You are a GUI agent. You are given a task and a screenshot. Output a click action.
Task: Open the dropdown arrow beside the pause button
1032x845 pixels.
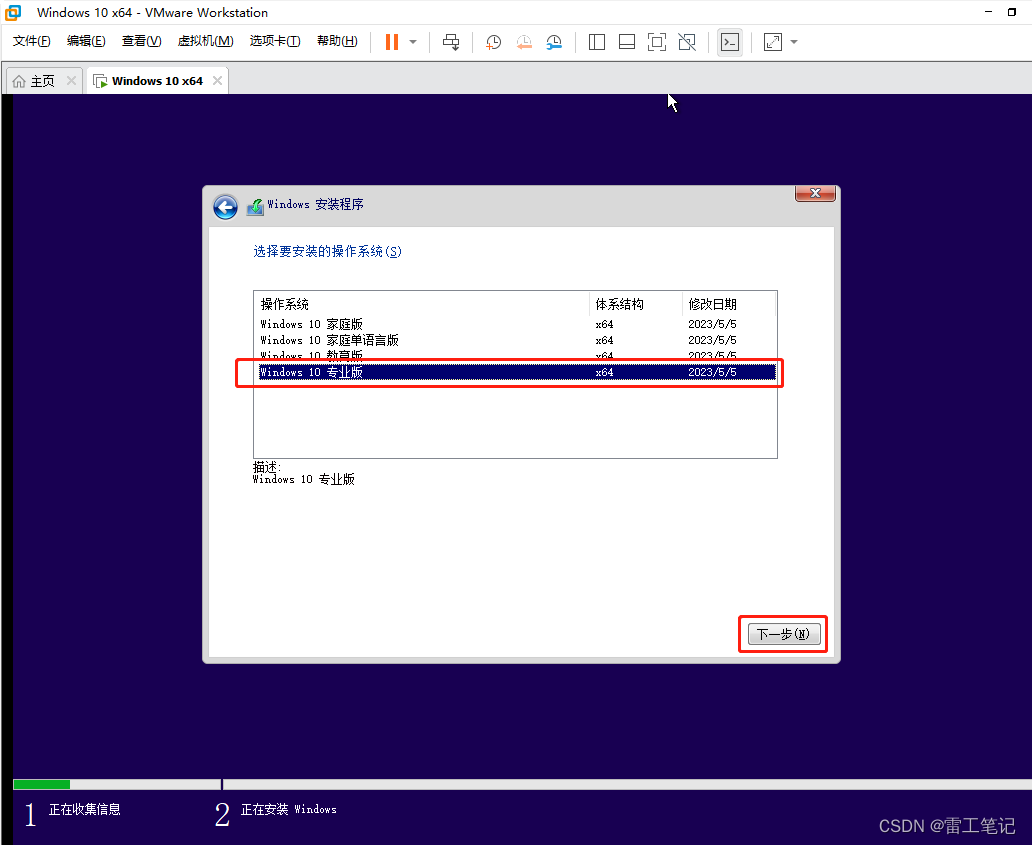(x=413, y=42)
